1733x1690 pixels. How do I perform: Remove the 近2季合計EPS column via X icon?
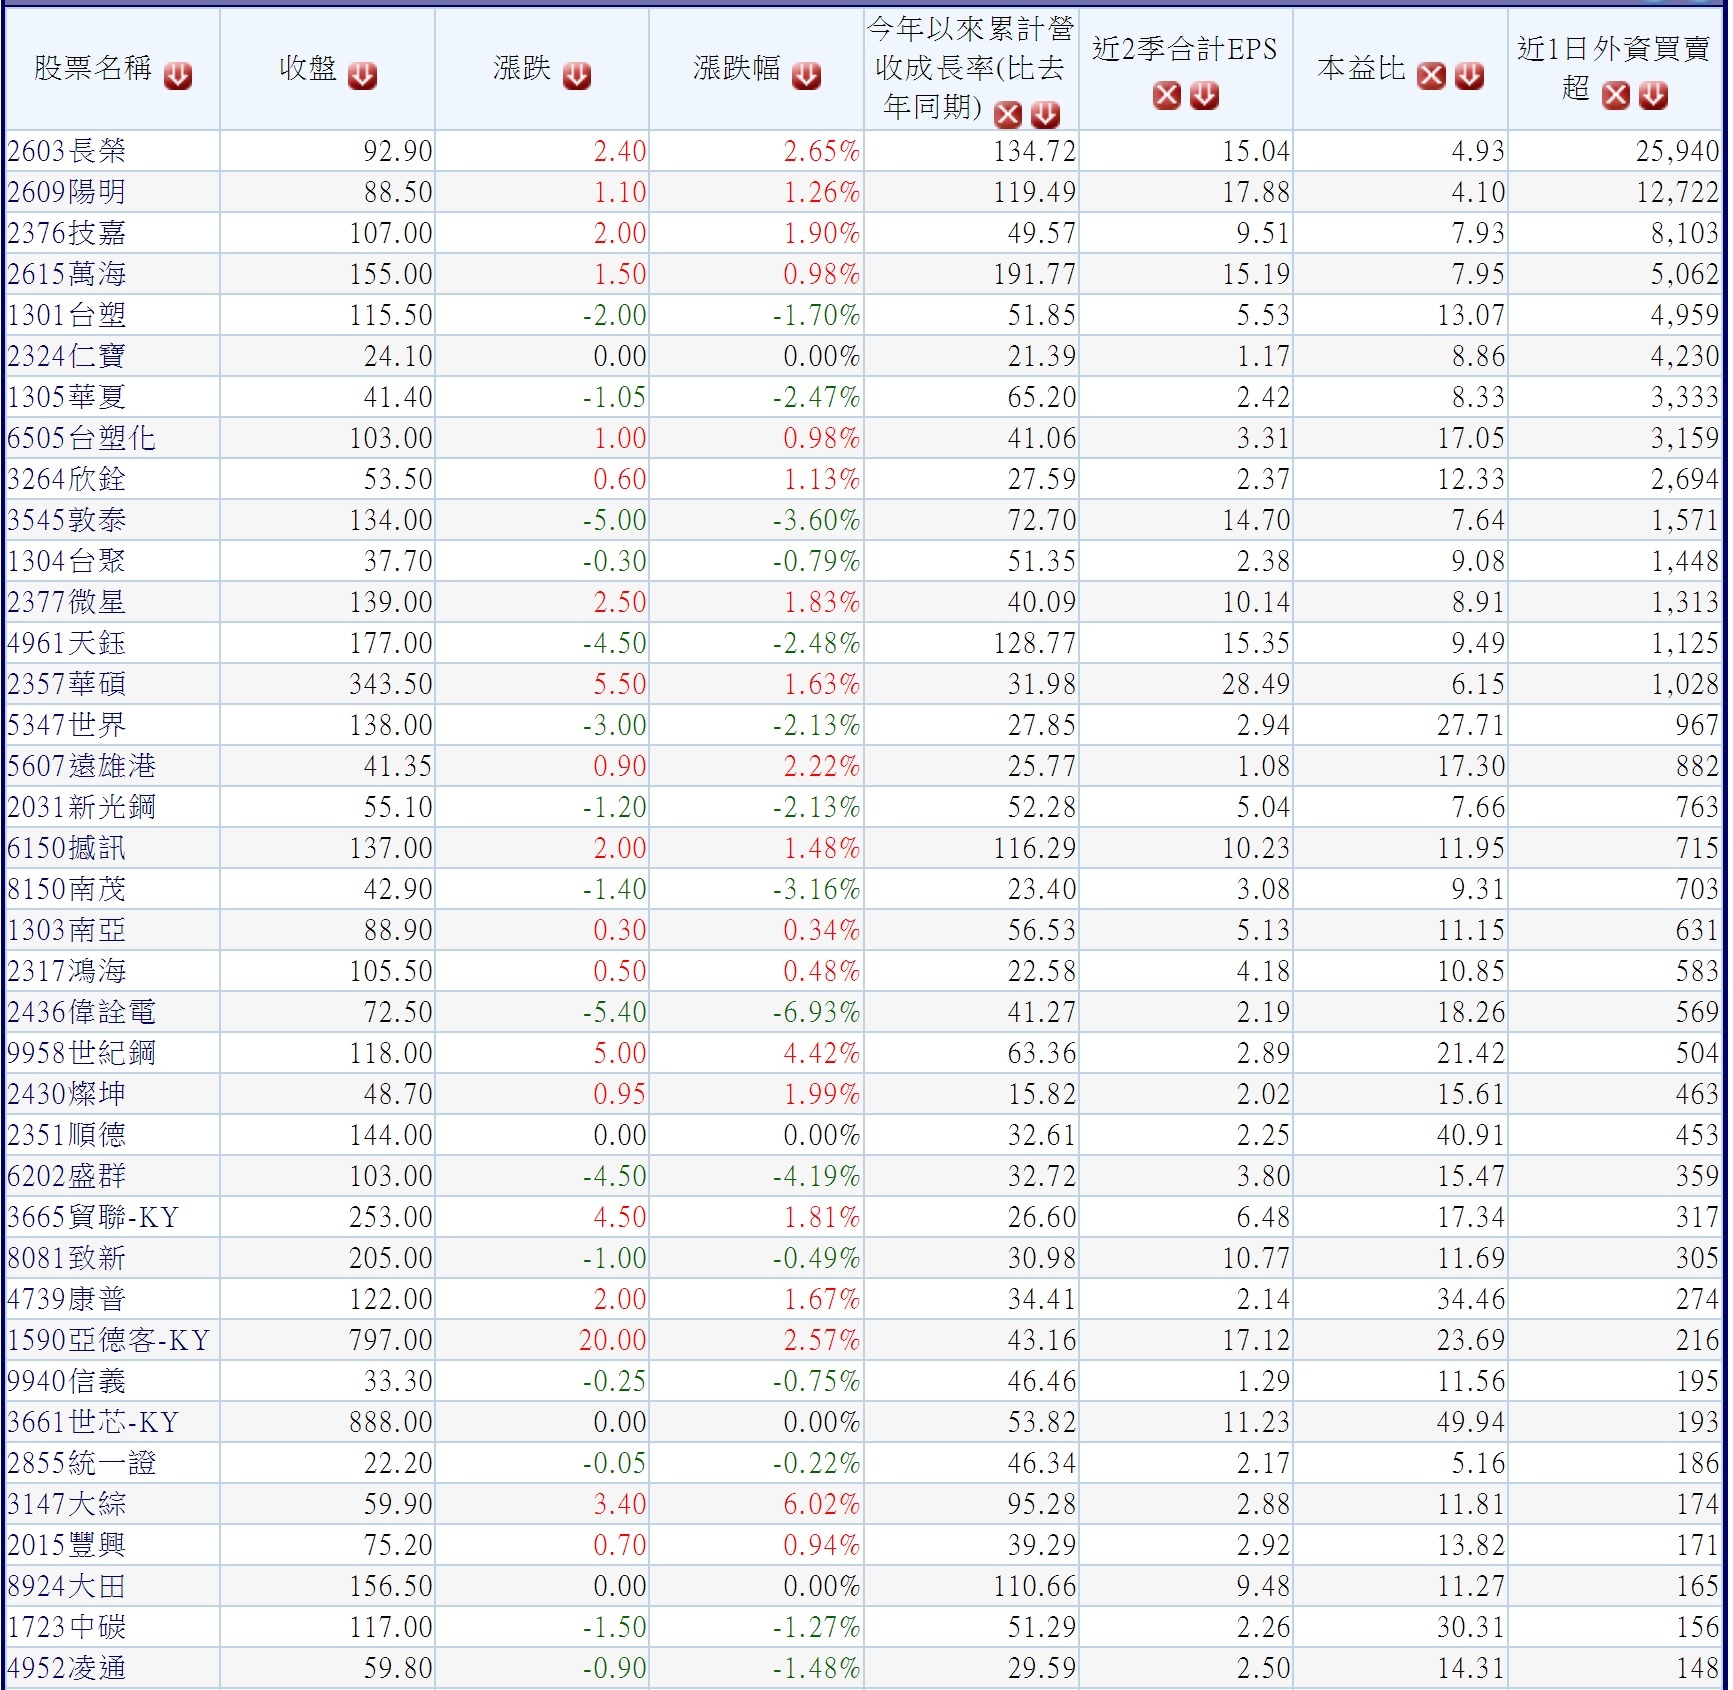coord(1166,95)
